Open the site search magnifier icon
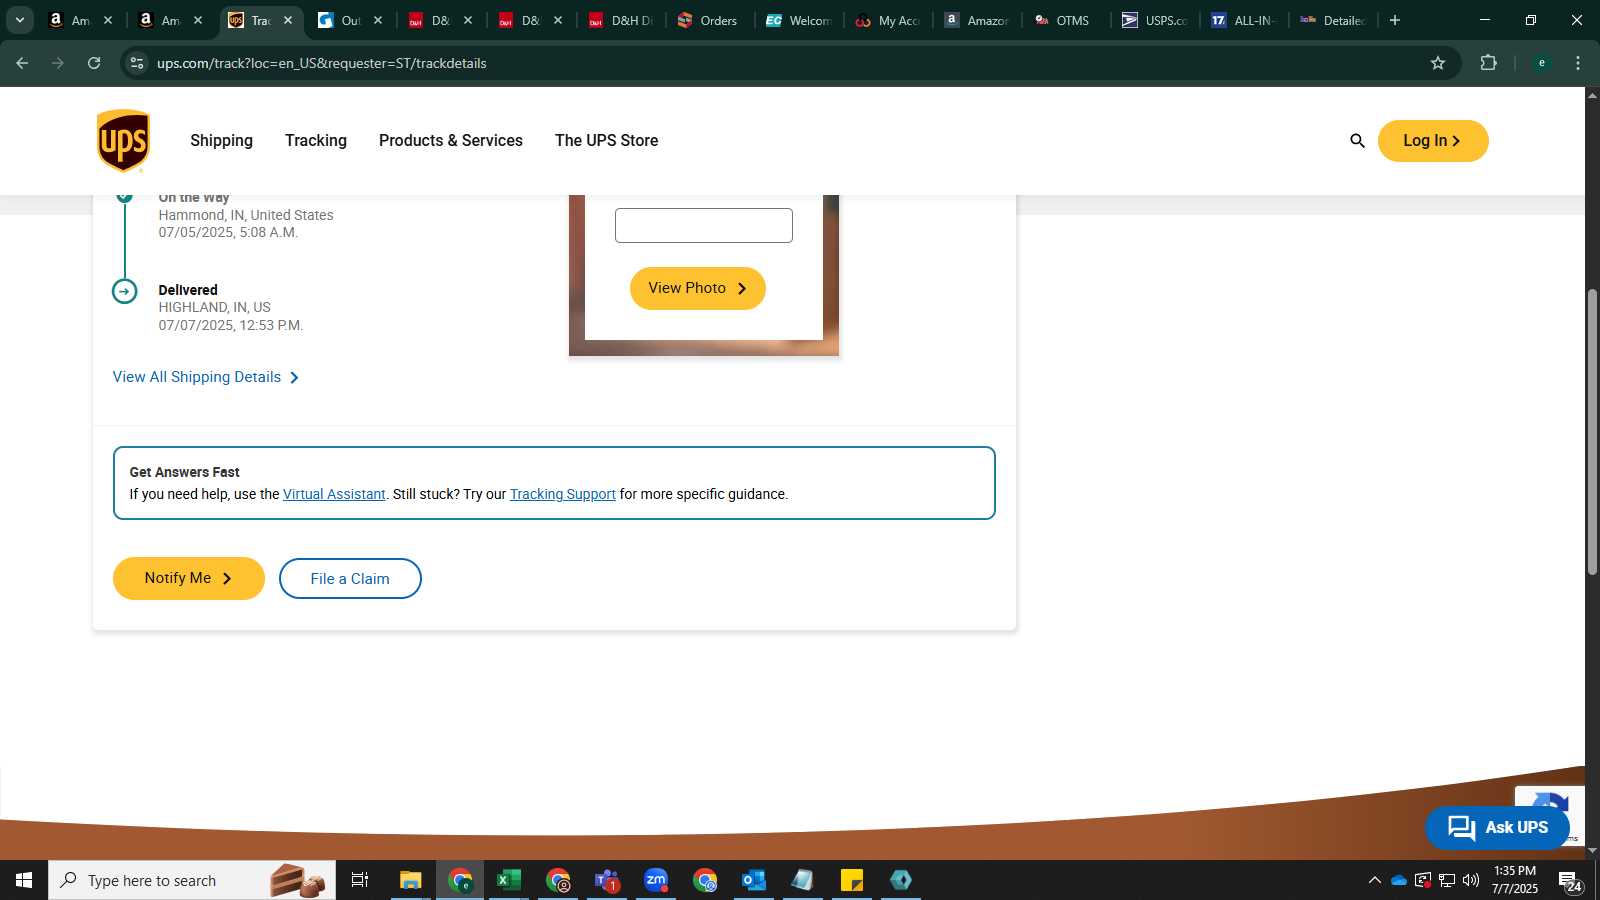 [x=1357, y=141]
